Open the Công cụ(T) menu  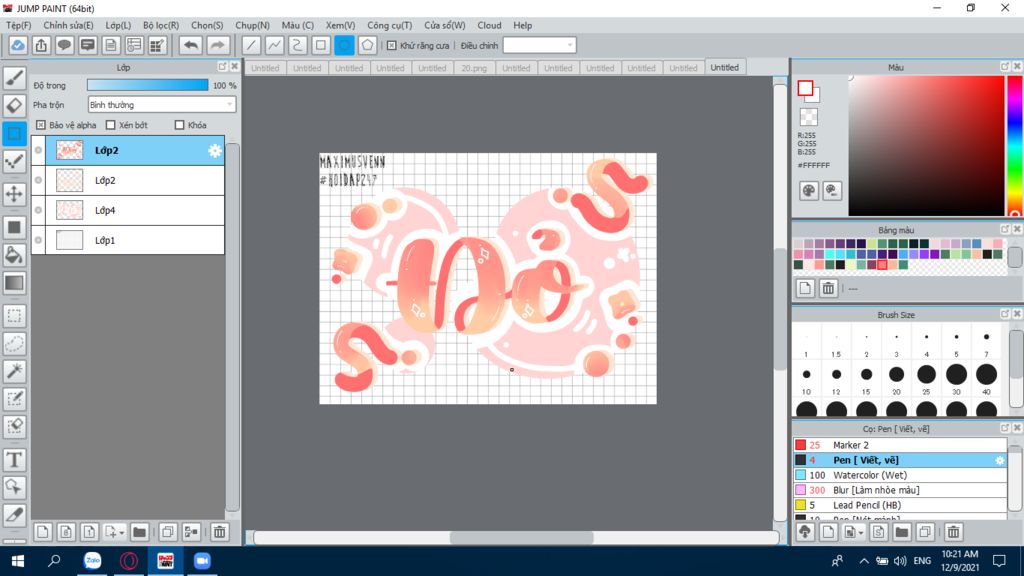[x=389, y=25]
